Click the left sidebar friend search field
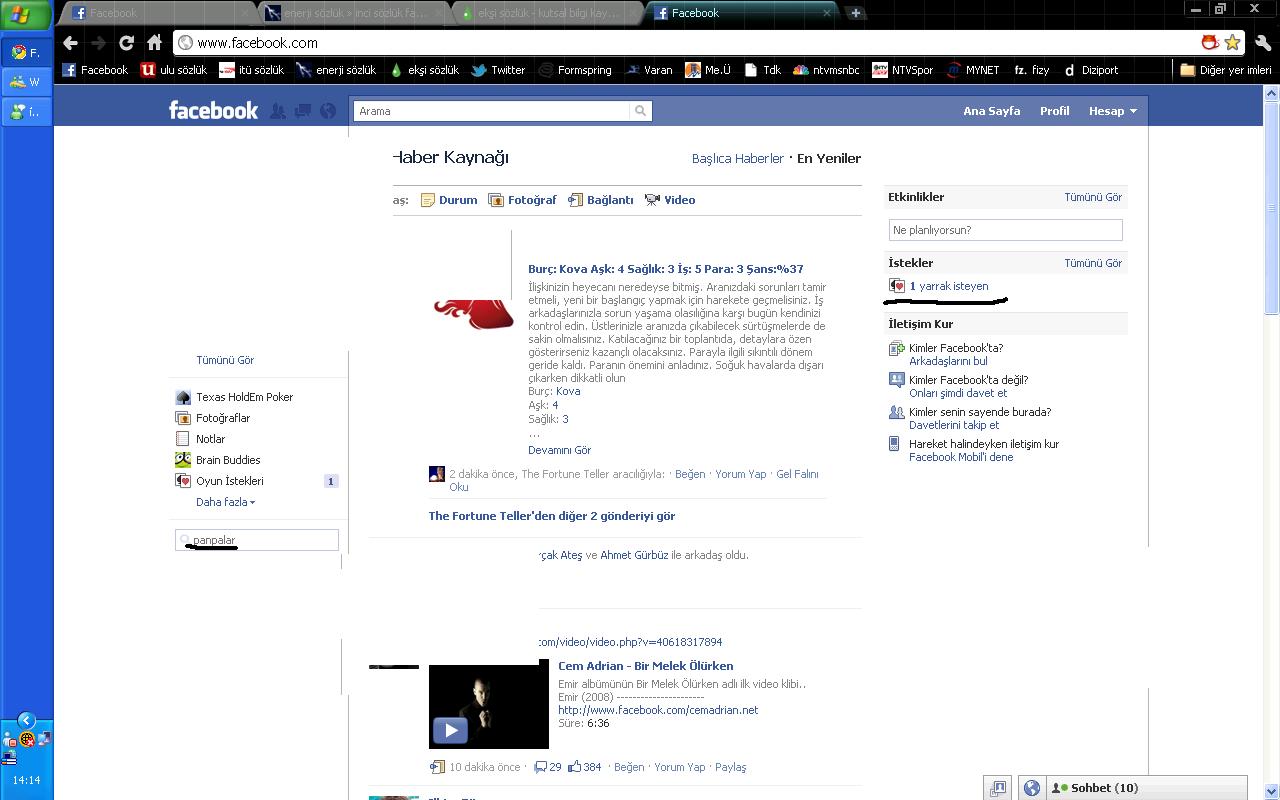This screenshot has height=800, width=1280. click(x=257, y=540)
